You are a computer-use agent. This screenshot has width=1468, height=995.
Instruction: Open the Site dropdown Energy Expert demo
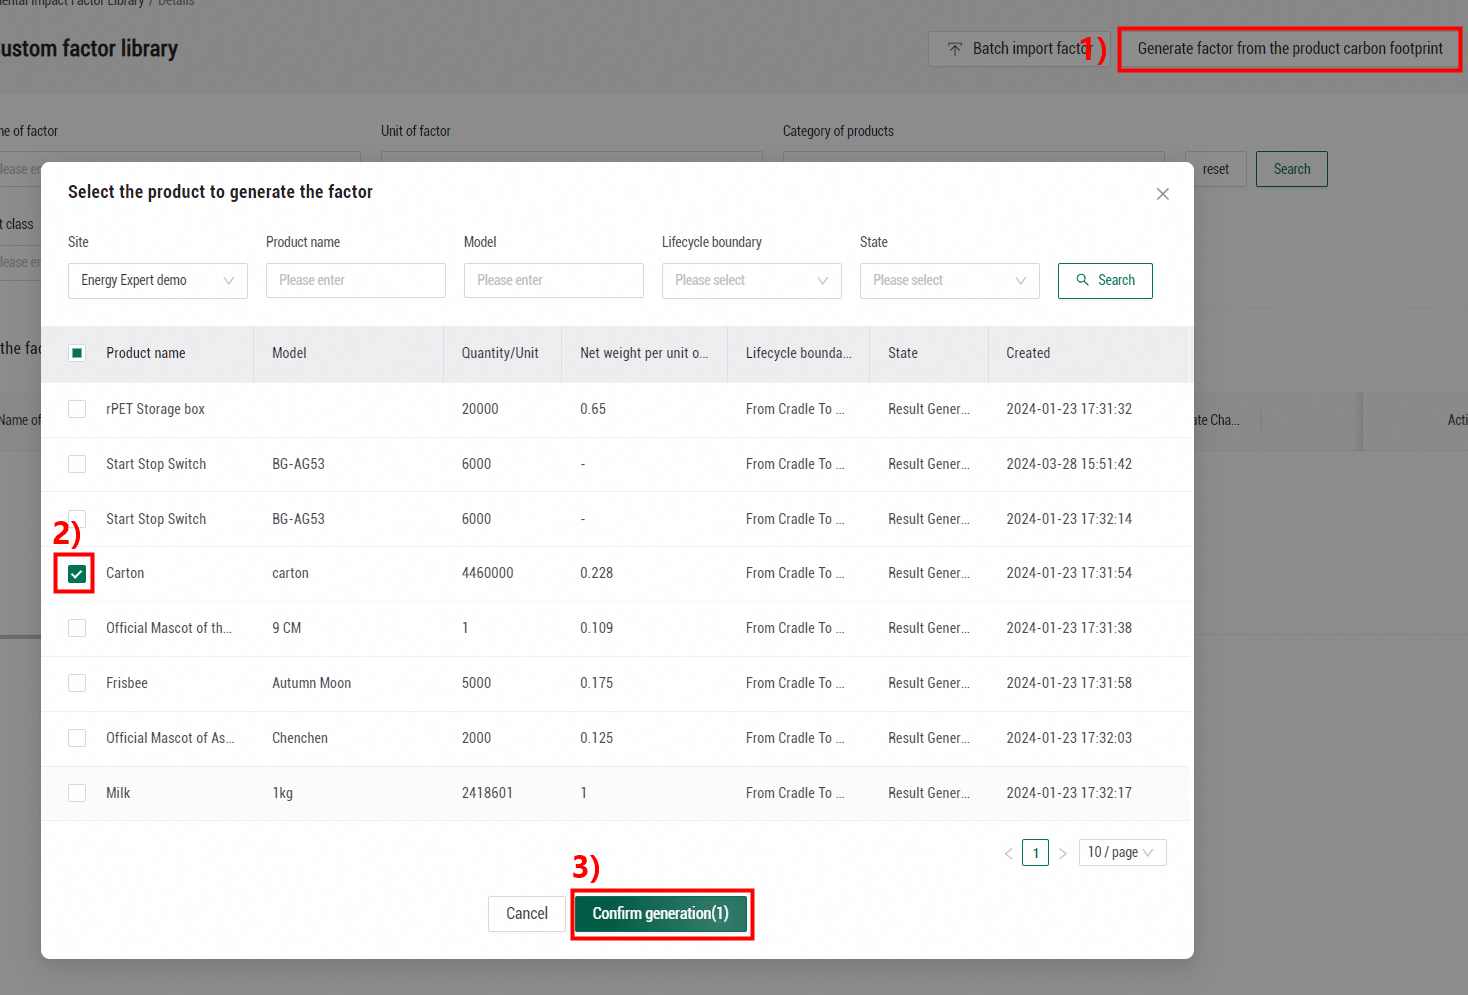coord(158,281)
